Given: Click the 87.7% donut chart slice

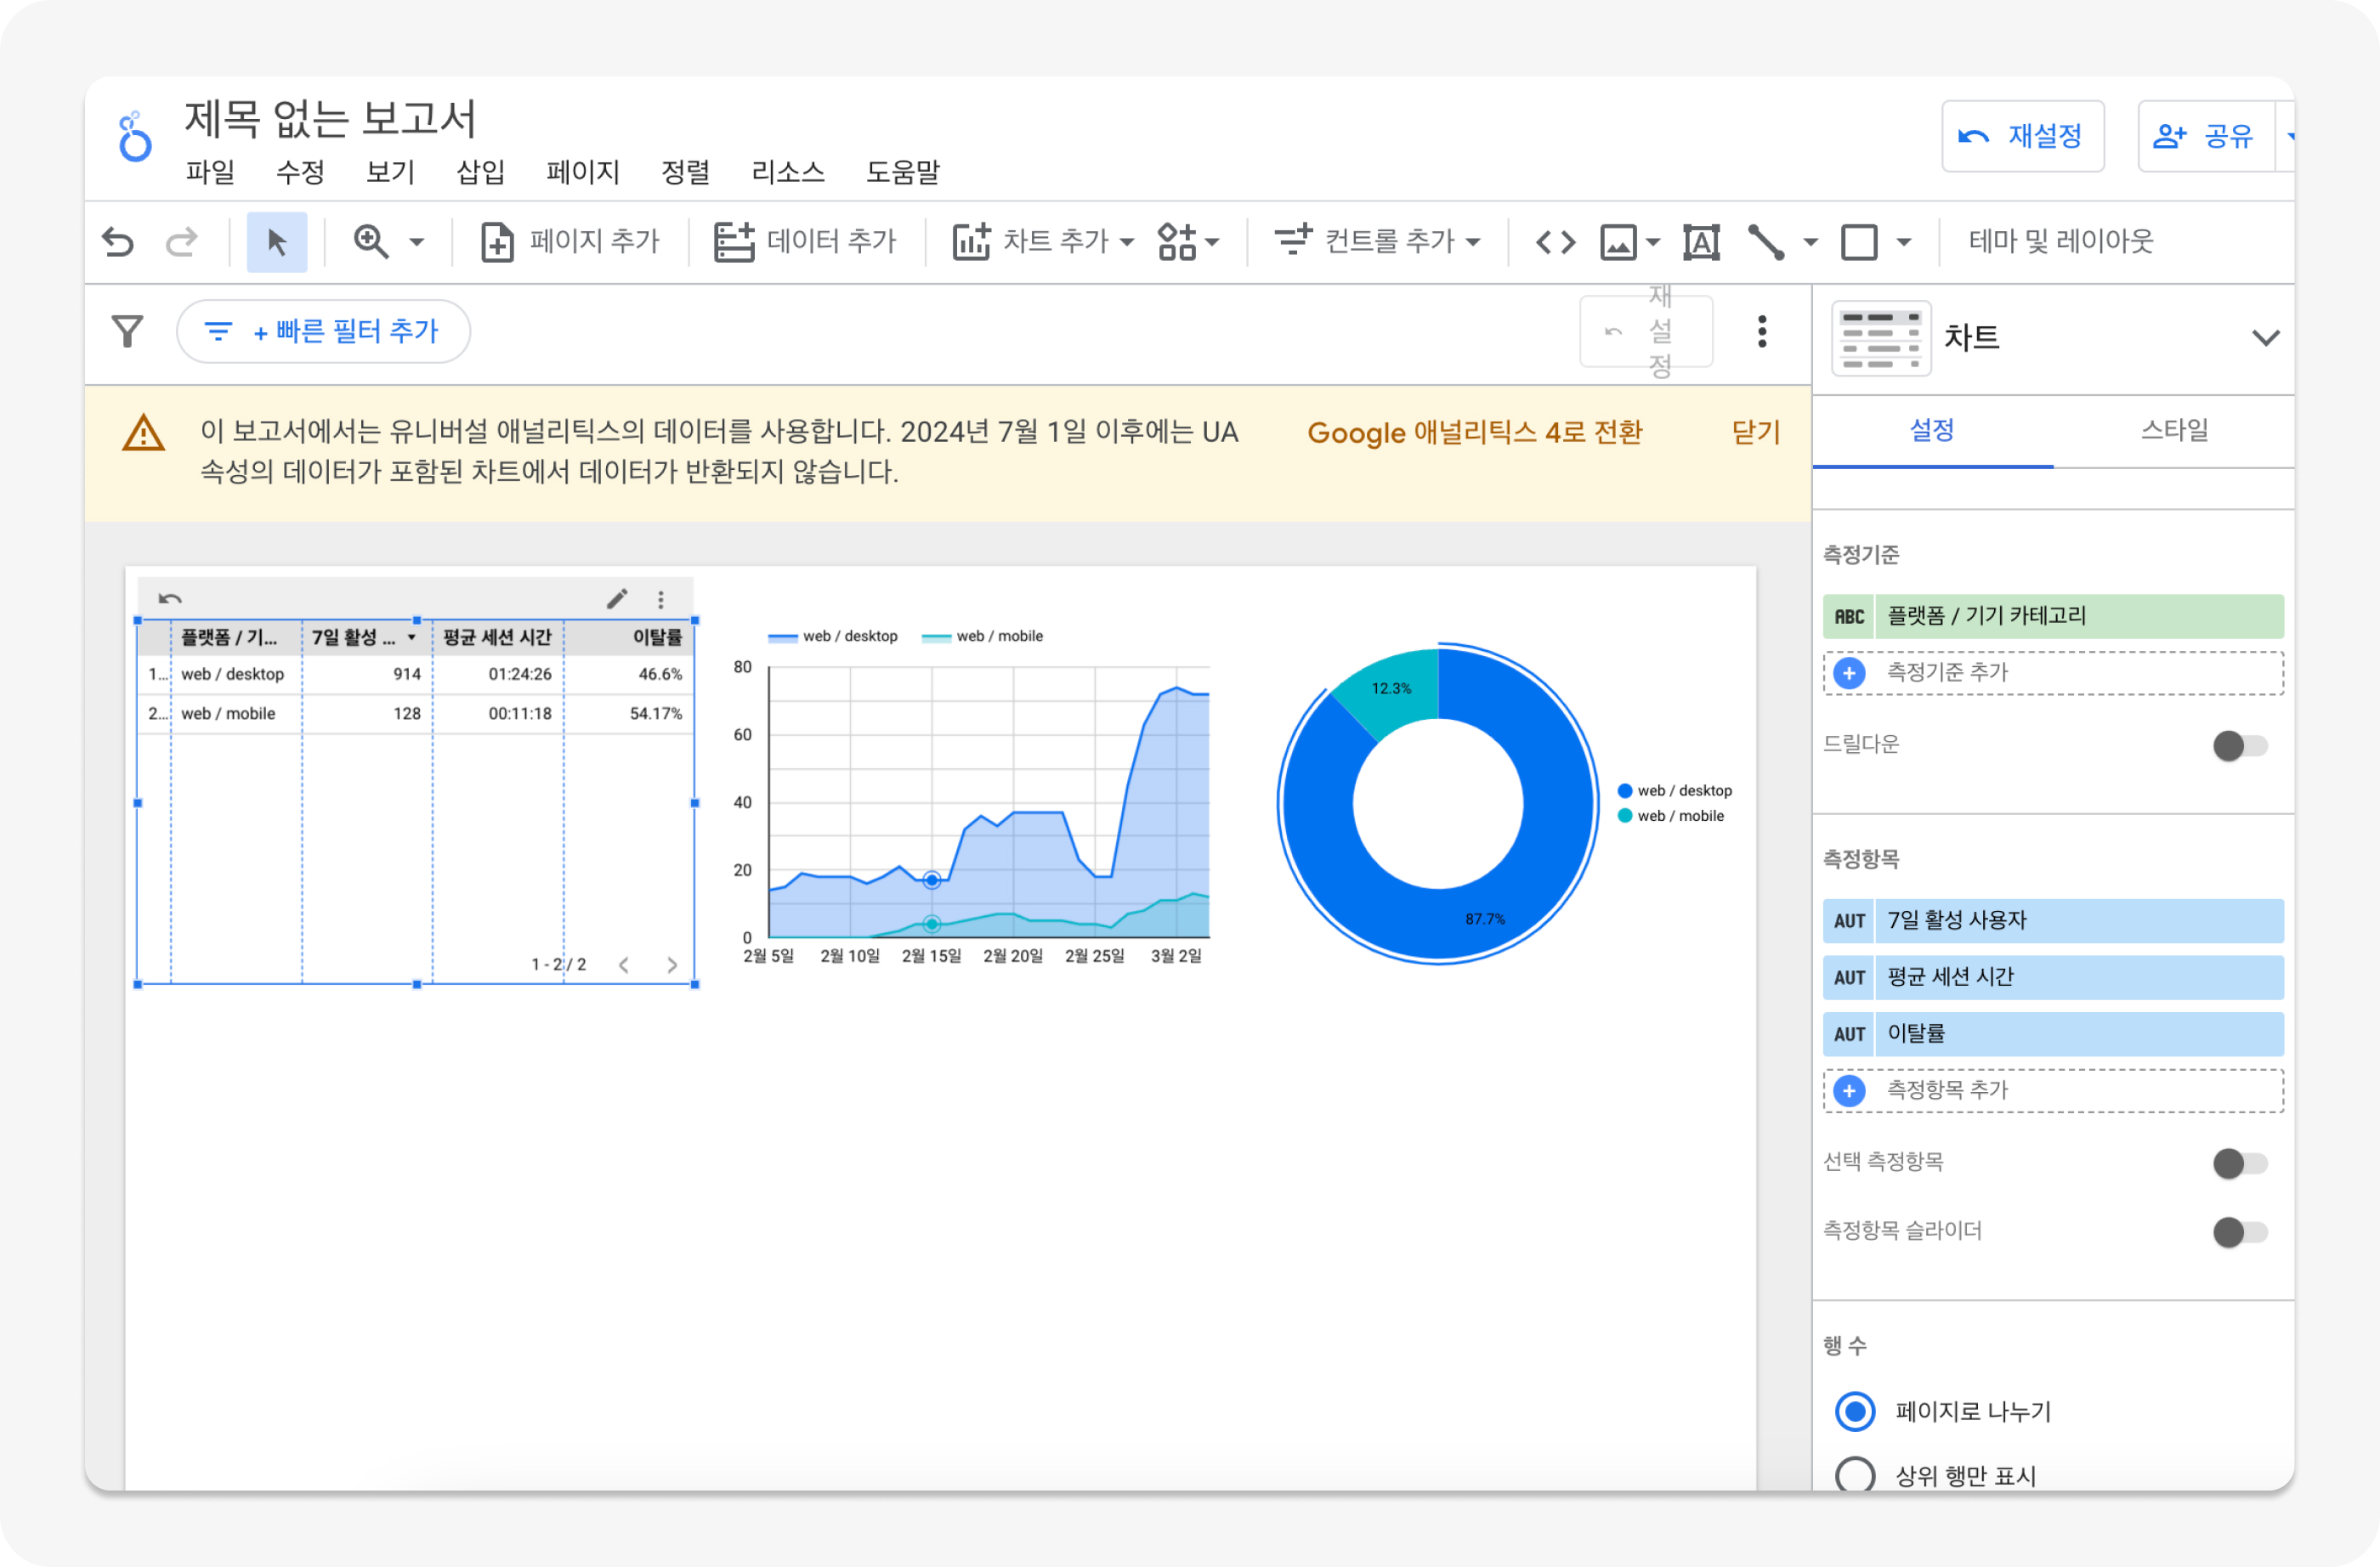Looking at the screenshot, I should tap(1486, 919).
